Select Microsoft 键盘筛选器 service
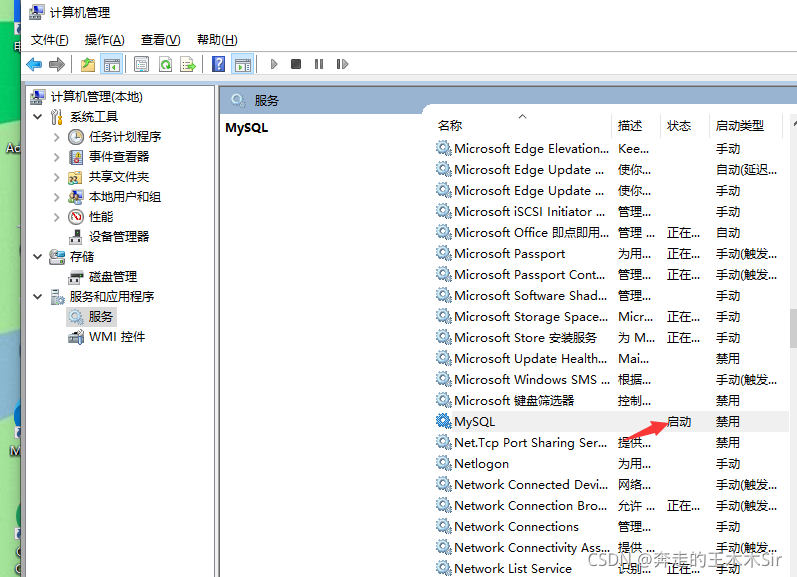797x577 pixels. (611, 401)
